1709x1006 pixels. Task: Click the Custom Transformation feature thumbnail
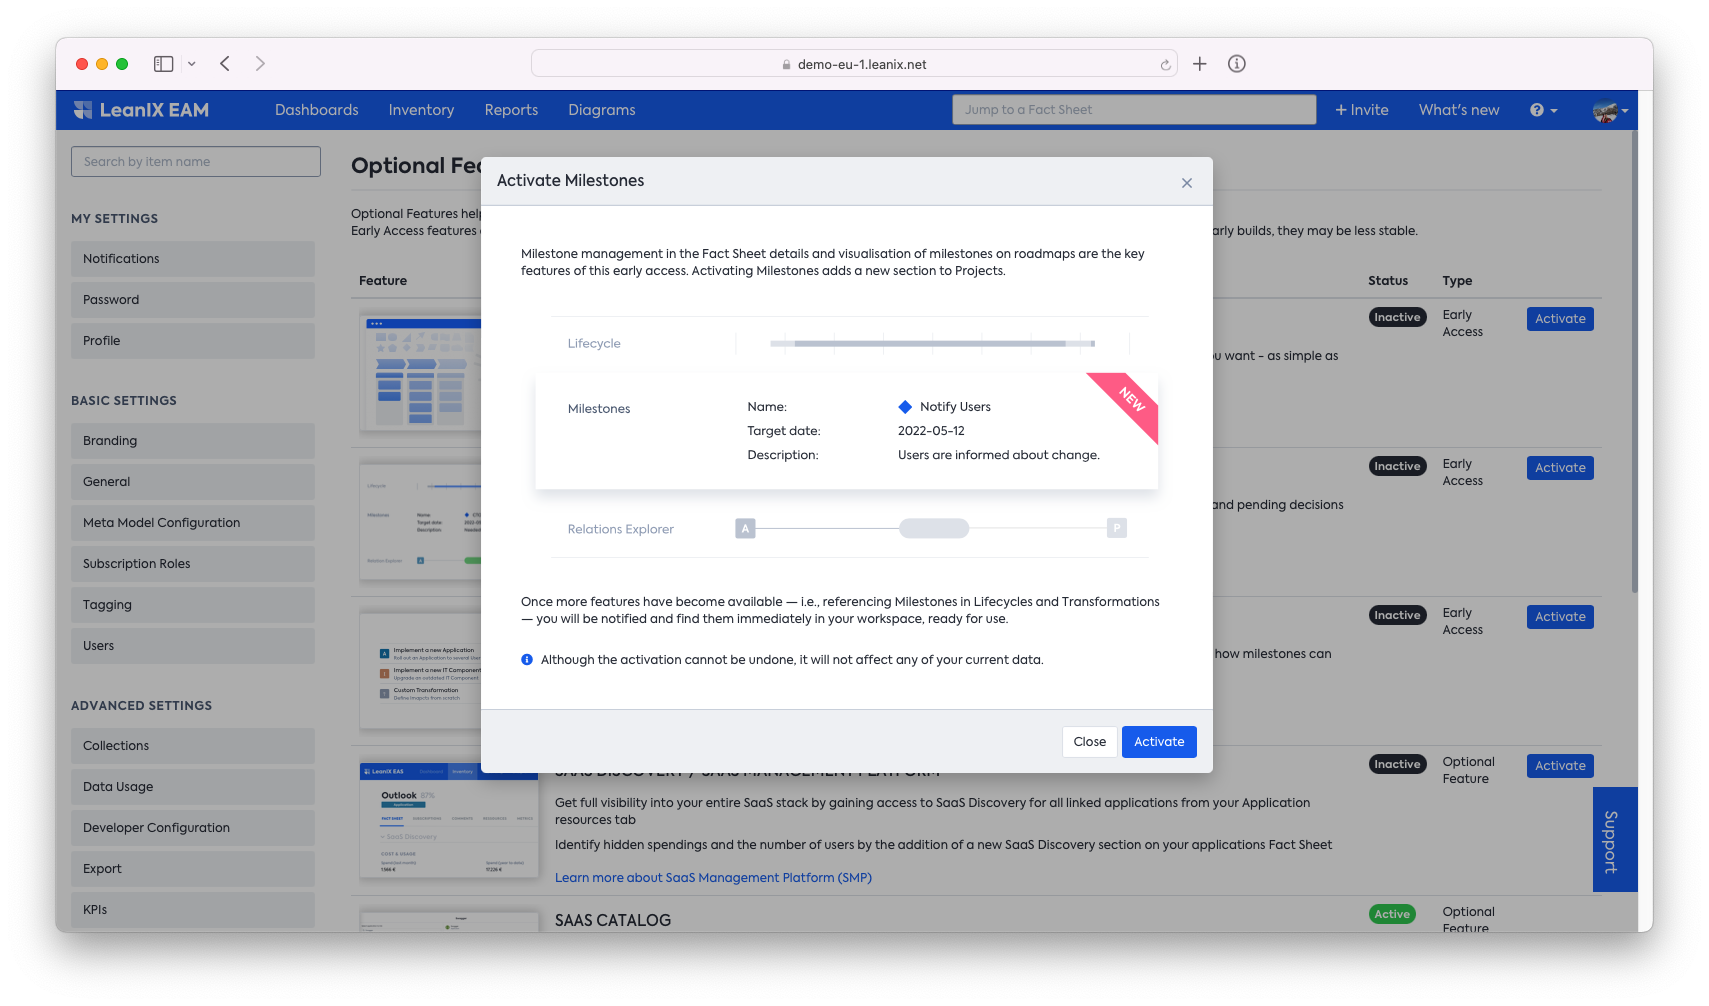420,672
